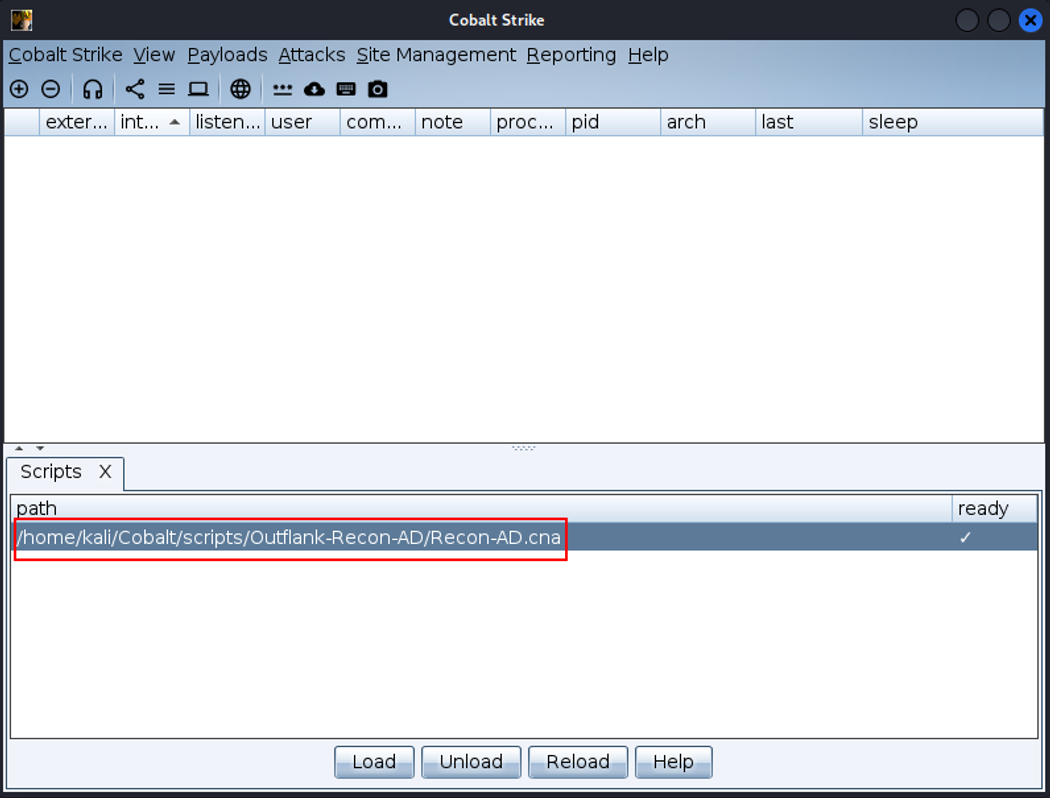
Task: Click the Unload button
Action: point(471,762)
